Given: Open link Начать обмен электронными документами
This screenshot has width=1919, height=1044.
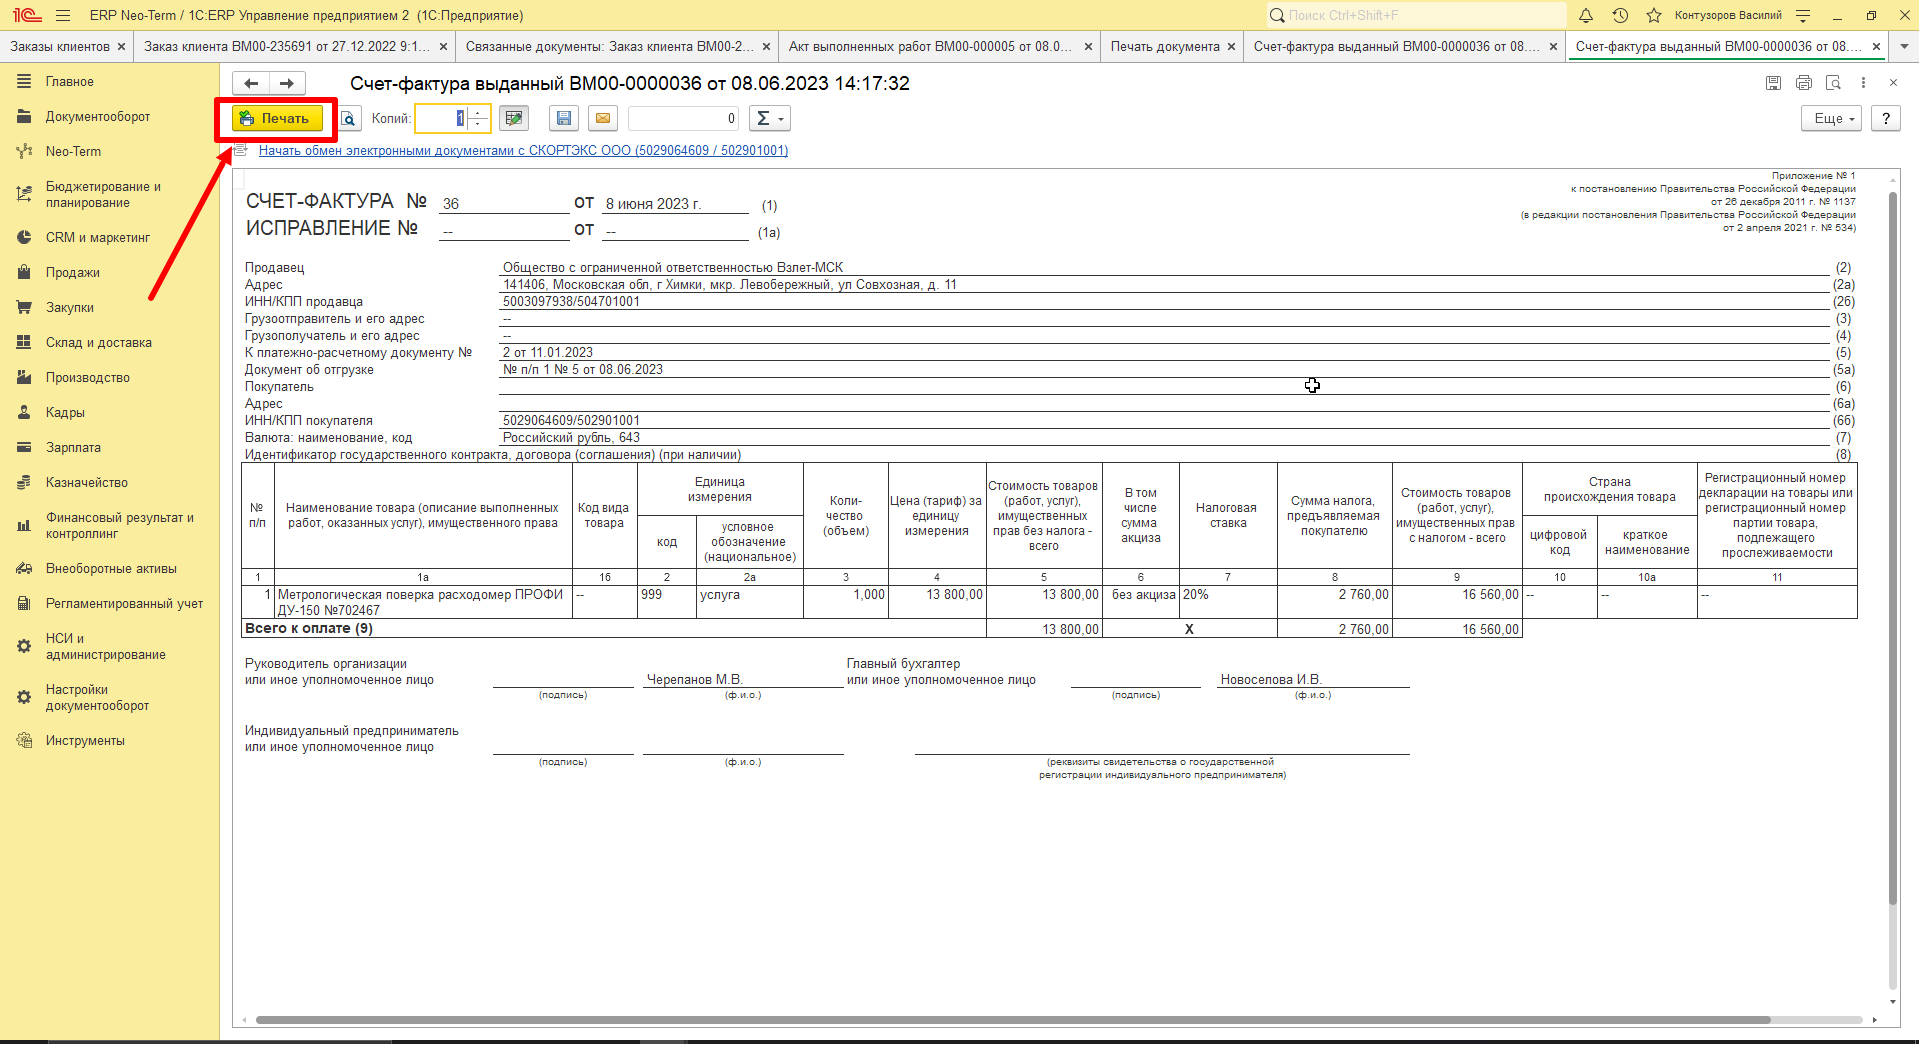Looking at the screenshot, I should [x=523, y=150].
